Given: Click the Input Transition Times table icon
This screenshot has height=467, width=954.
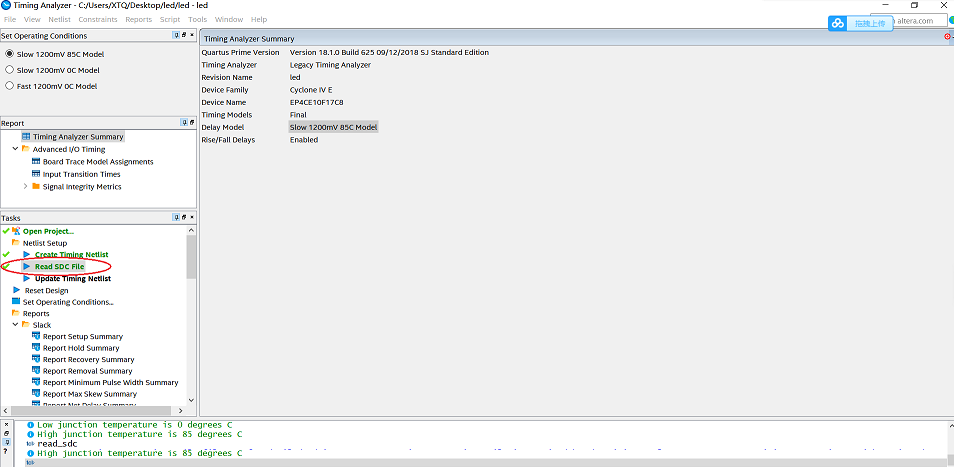Looking at the screenshot, I should pyautogui.click(x=36, y=174).
